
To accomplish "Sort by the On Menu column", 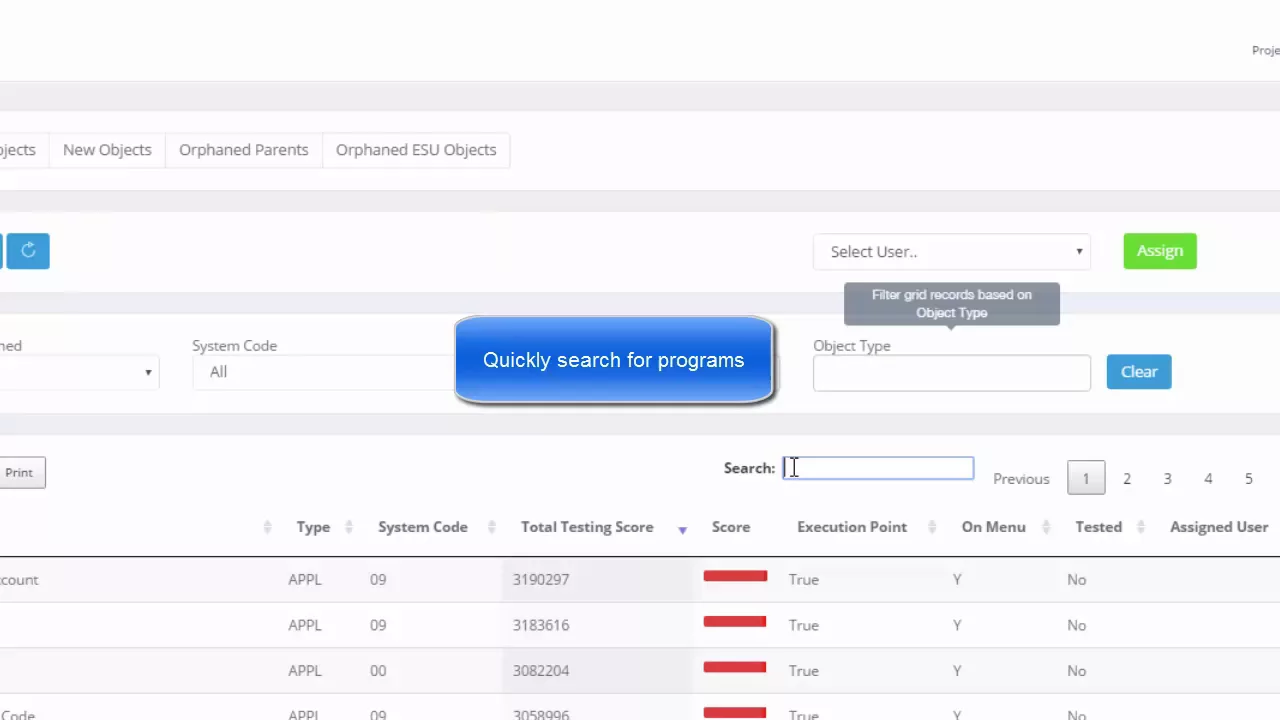I will click(993, 527).
